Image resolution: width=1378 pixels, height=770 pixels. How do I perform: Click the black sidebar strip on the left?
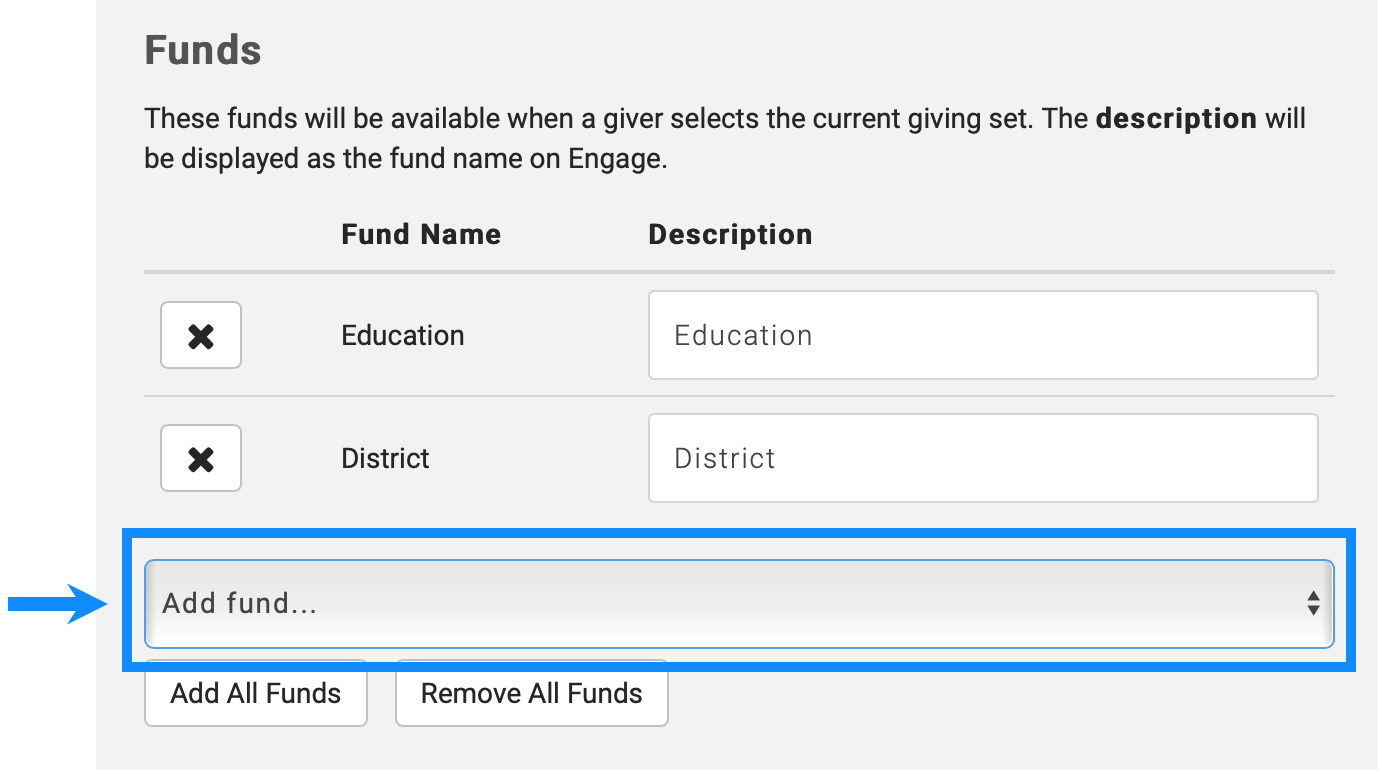click(x=47, y=300)
